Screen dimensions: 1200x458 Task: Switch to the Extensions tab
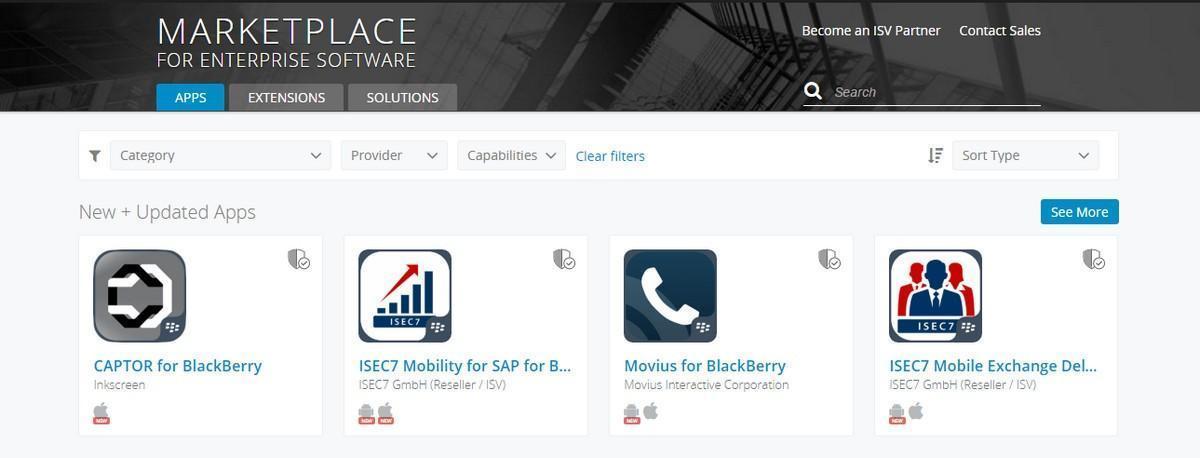coord(286,98)
